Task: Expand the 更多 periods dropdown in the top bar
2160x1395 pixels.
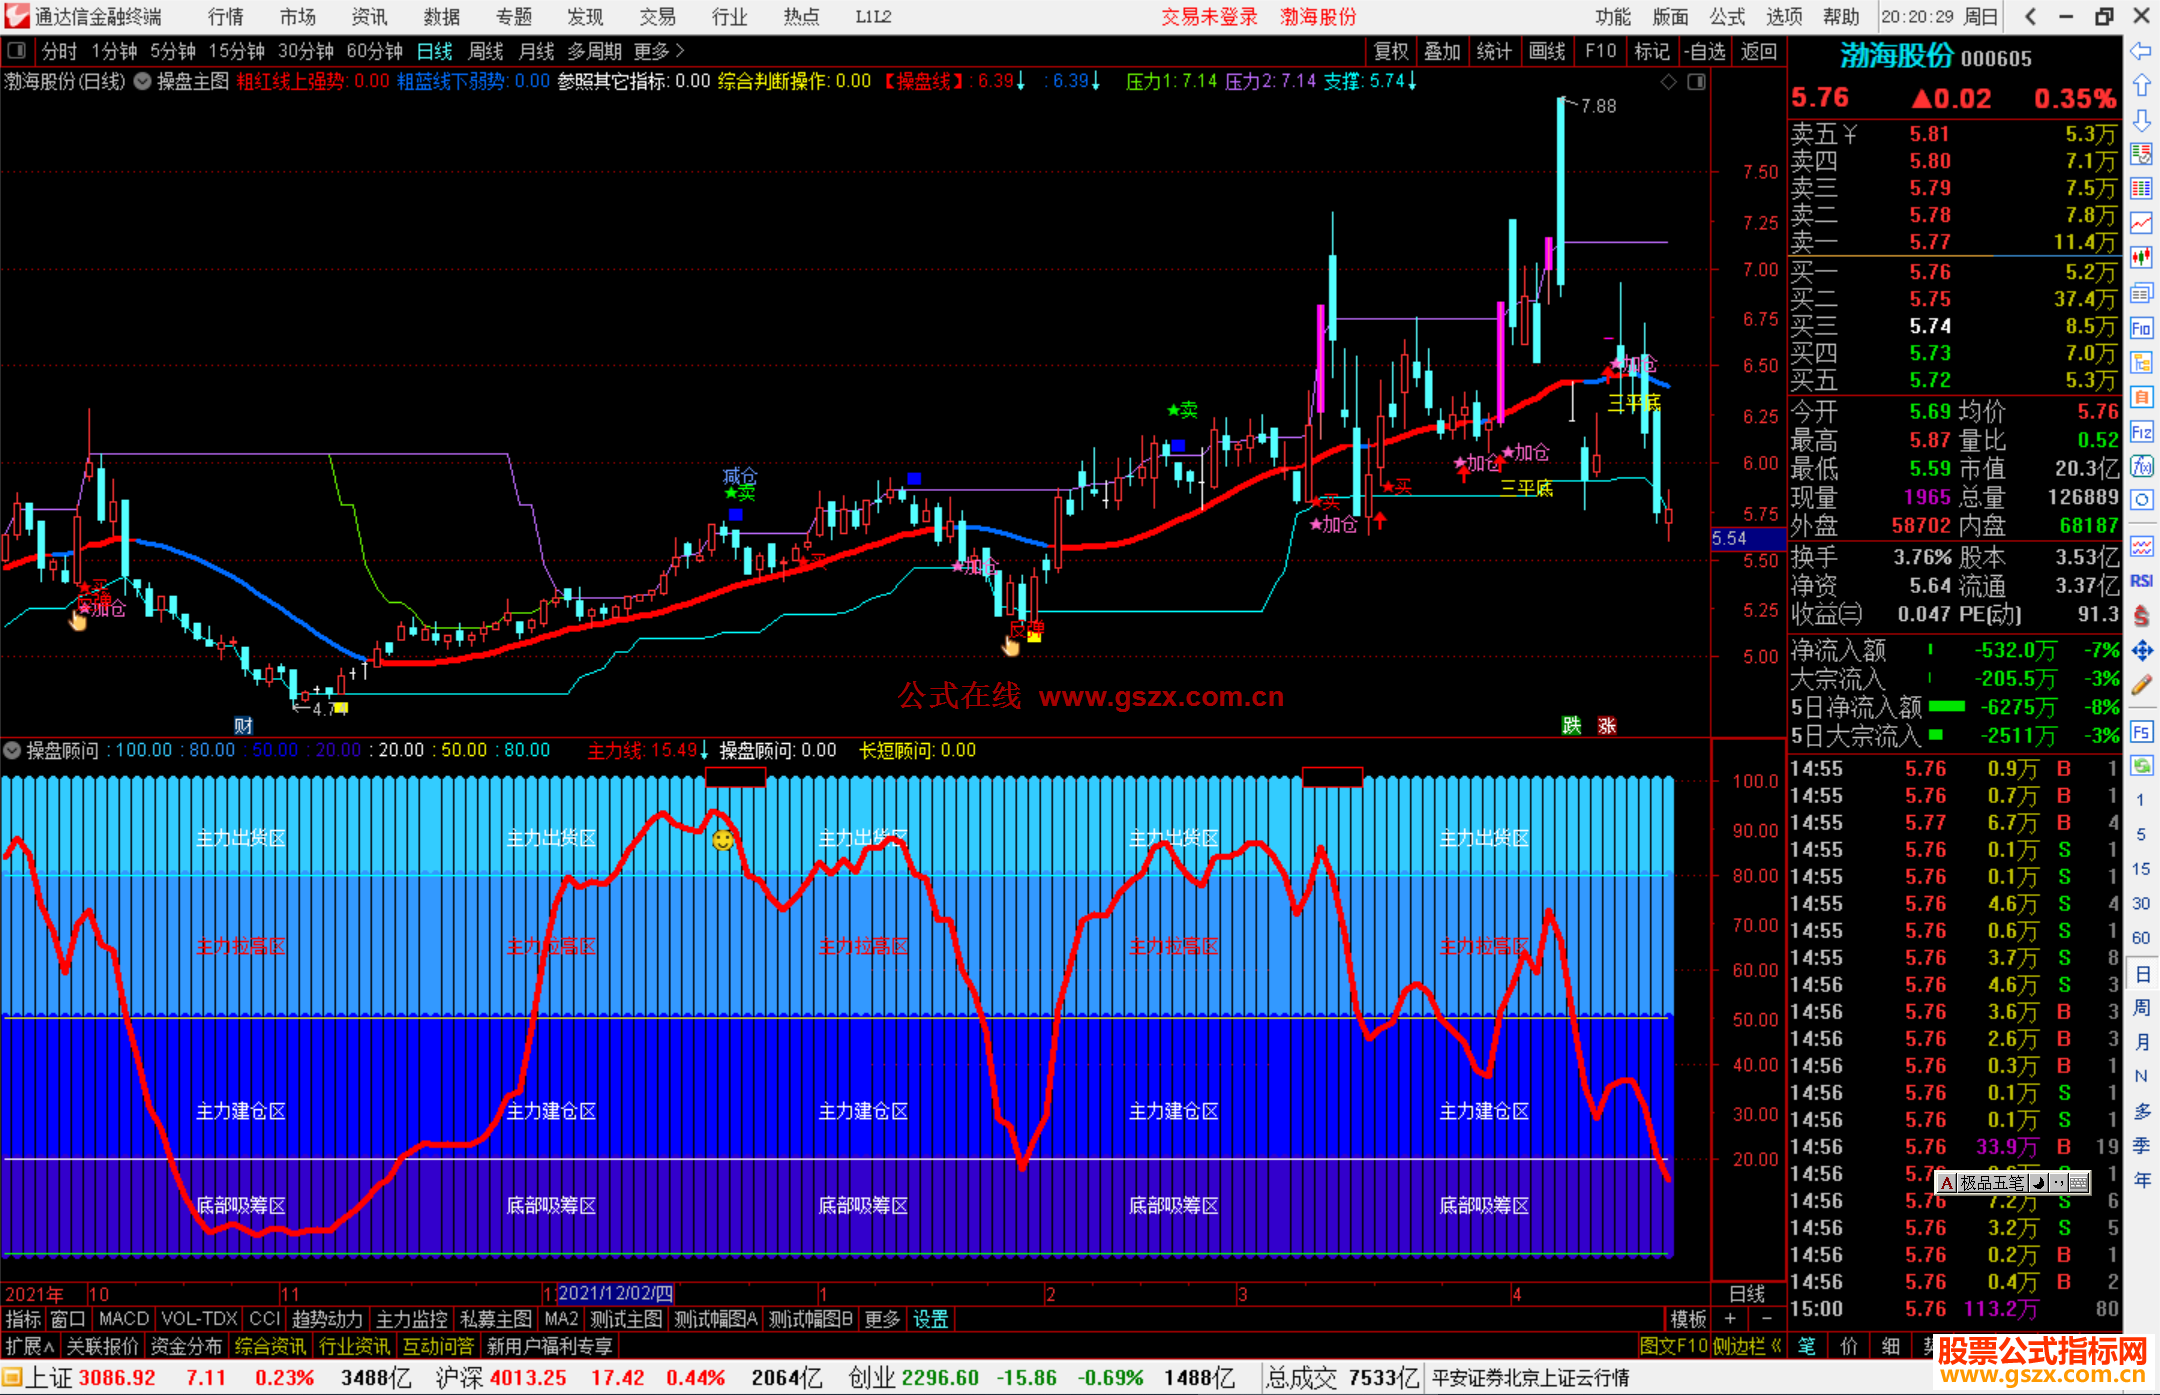Action: point(659,51)
